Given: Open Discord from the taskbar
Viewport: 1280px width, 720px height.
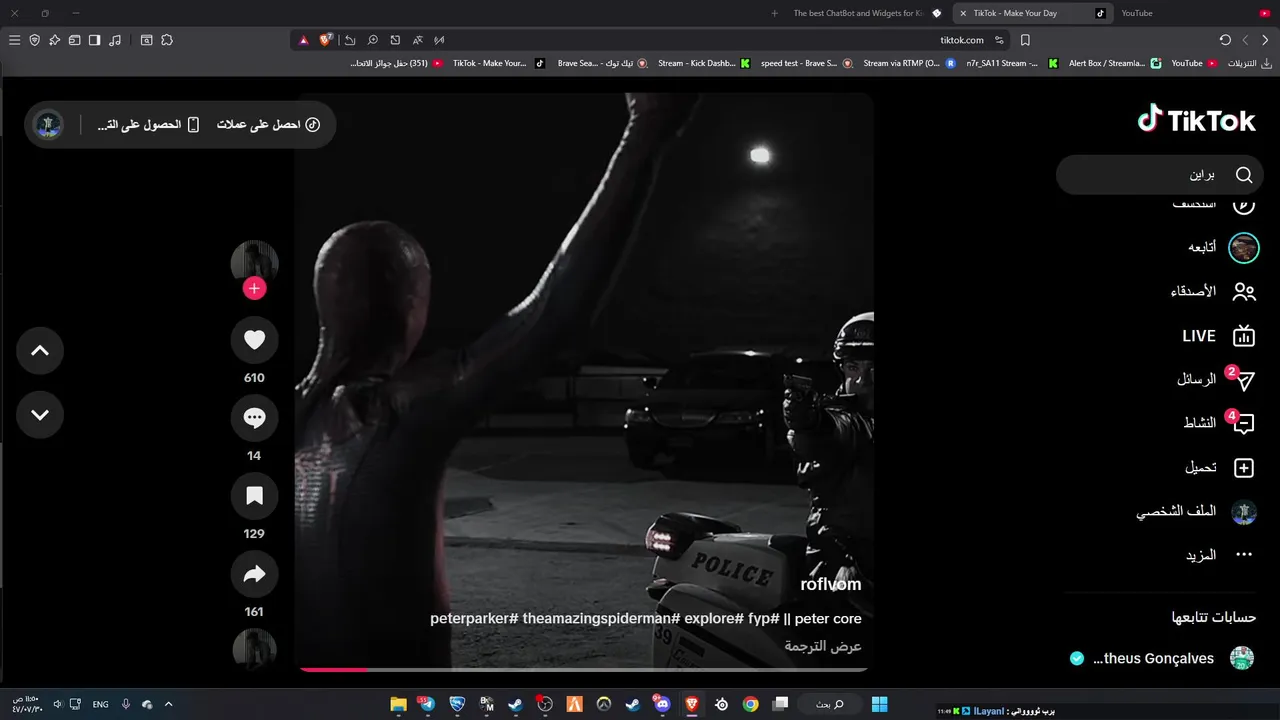Looking at the screenshot, I should click(x=662, y=704).
